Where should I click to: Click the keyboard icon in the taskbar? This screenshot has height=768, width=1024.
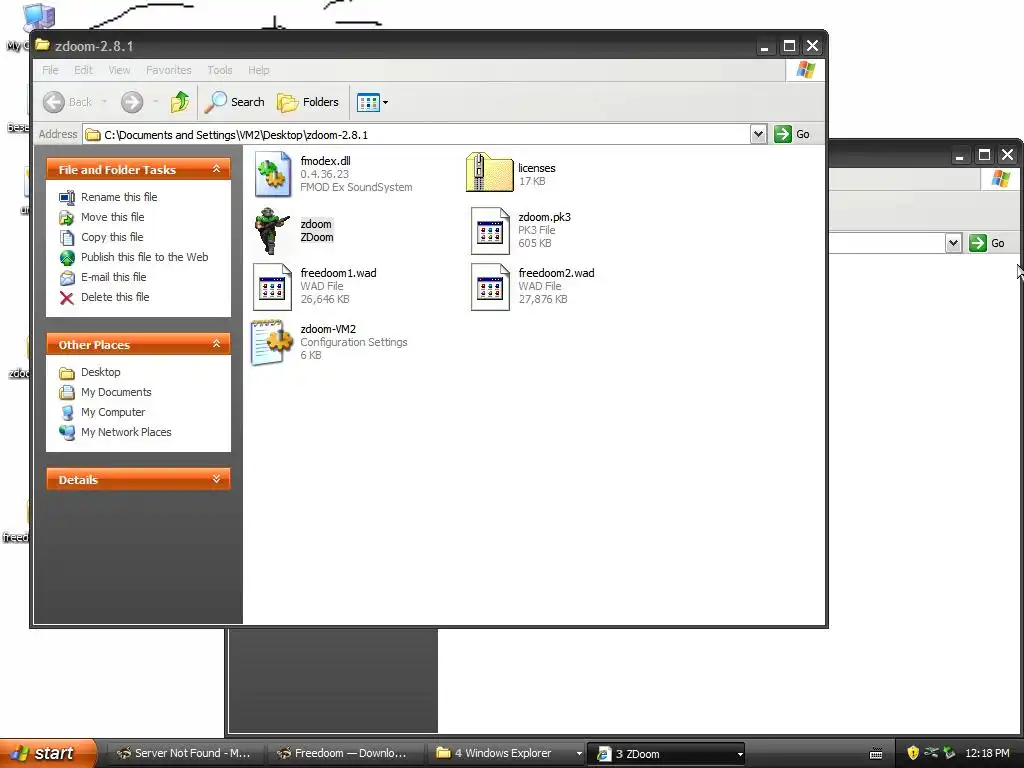(x=876, y=754)
